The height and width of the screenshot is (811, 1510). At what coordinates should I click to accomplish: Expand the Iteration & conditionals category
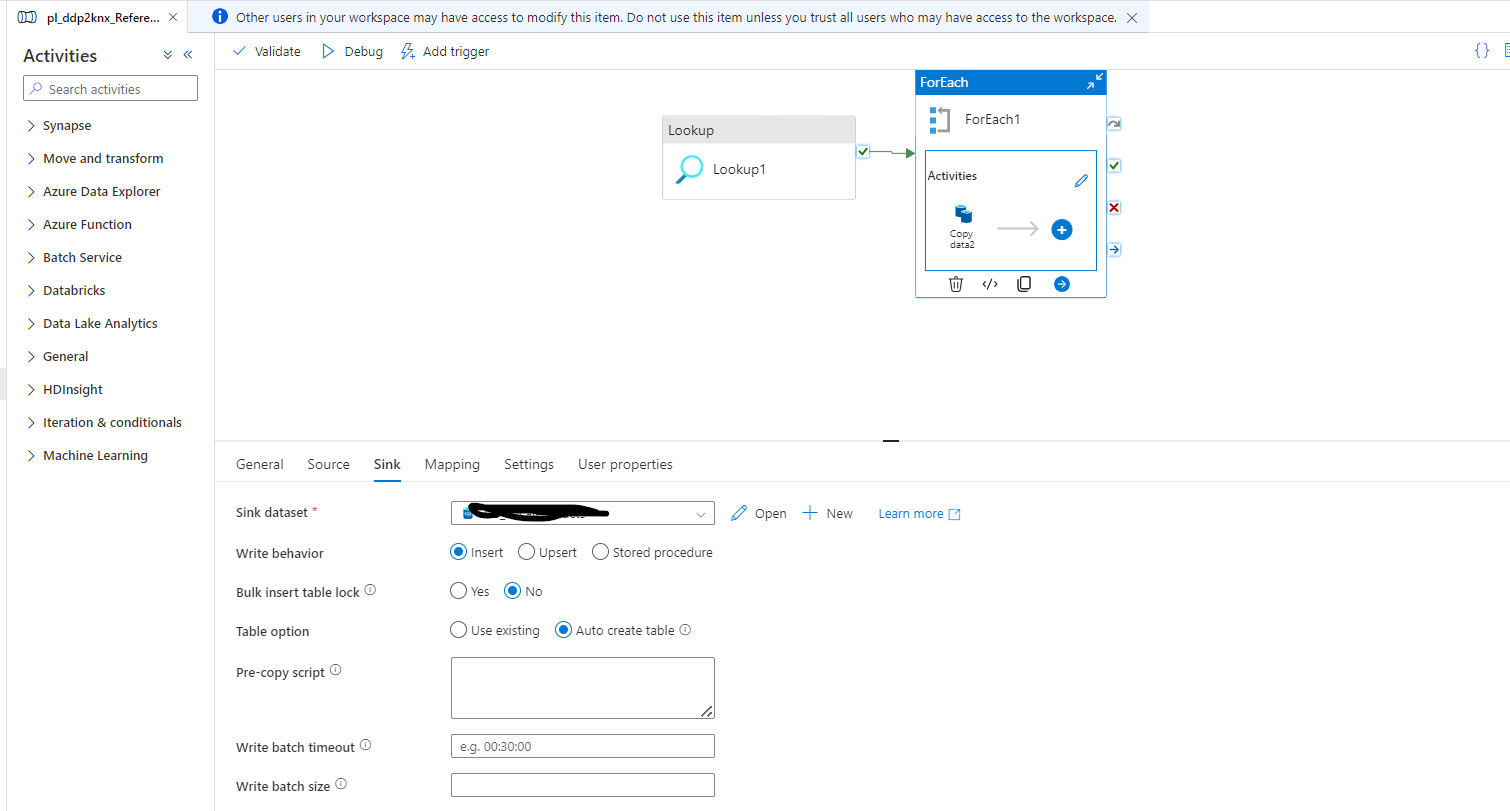(x=112, y=422)
